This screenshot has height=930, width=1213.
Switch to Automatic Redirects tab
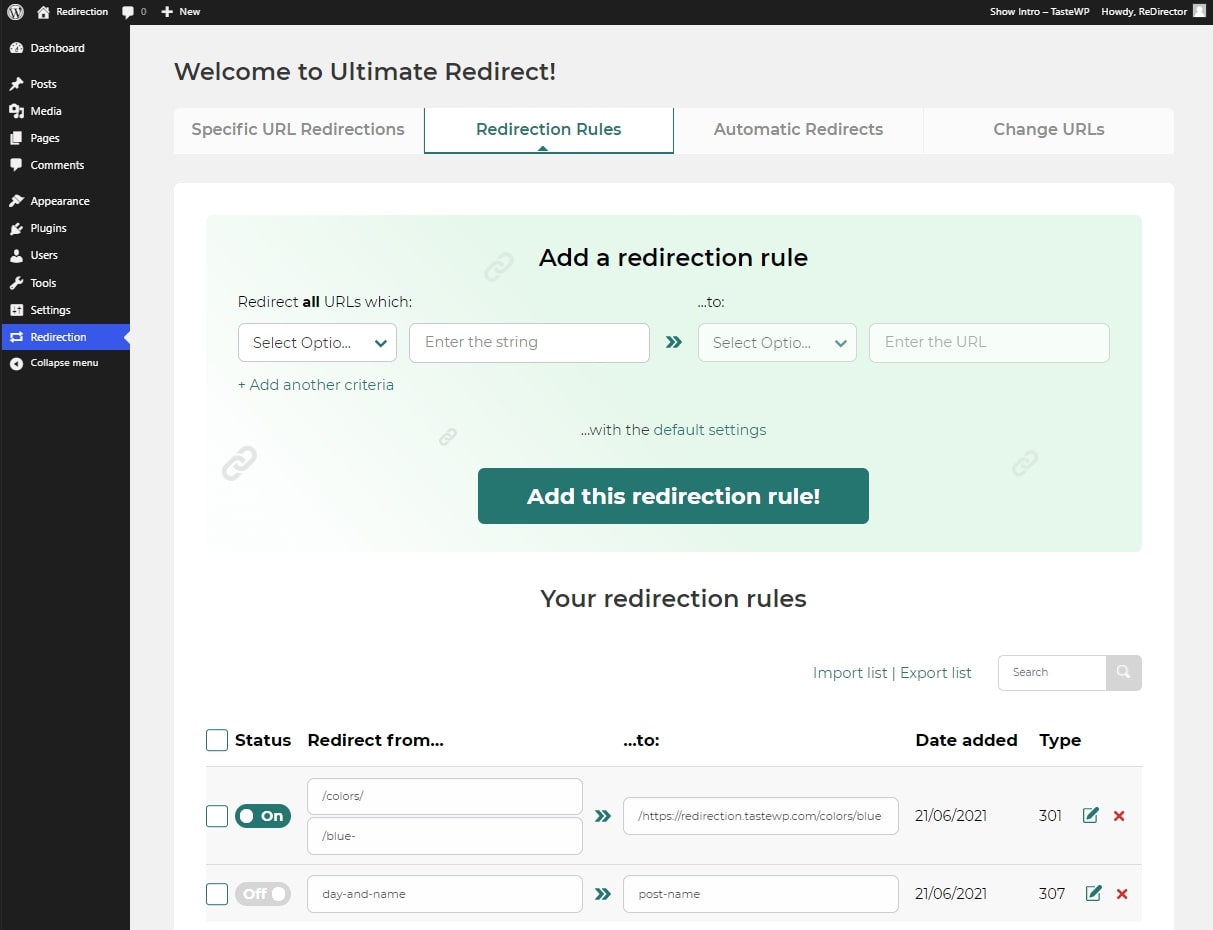click(x=798, y=130)
